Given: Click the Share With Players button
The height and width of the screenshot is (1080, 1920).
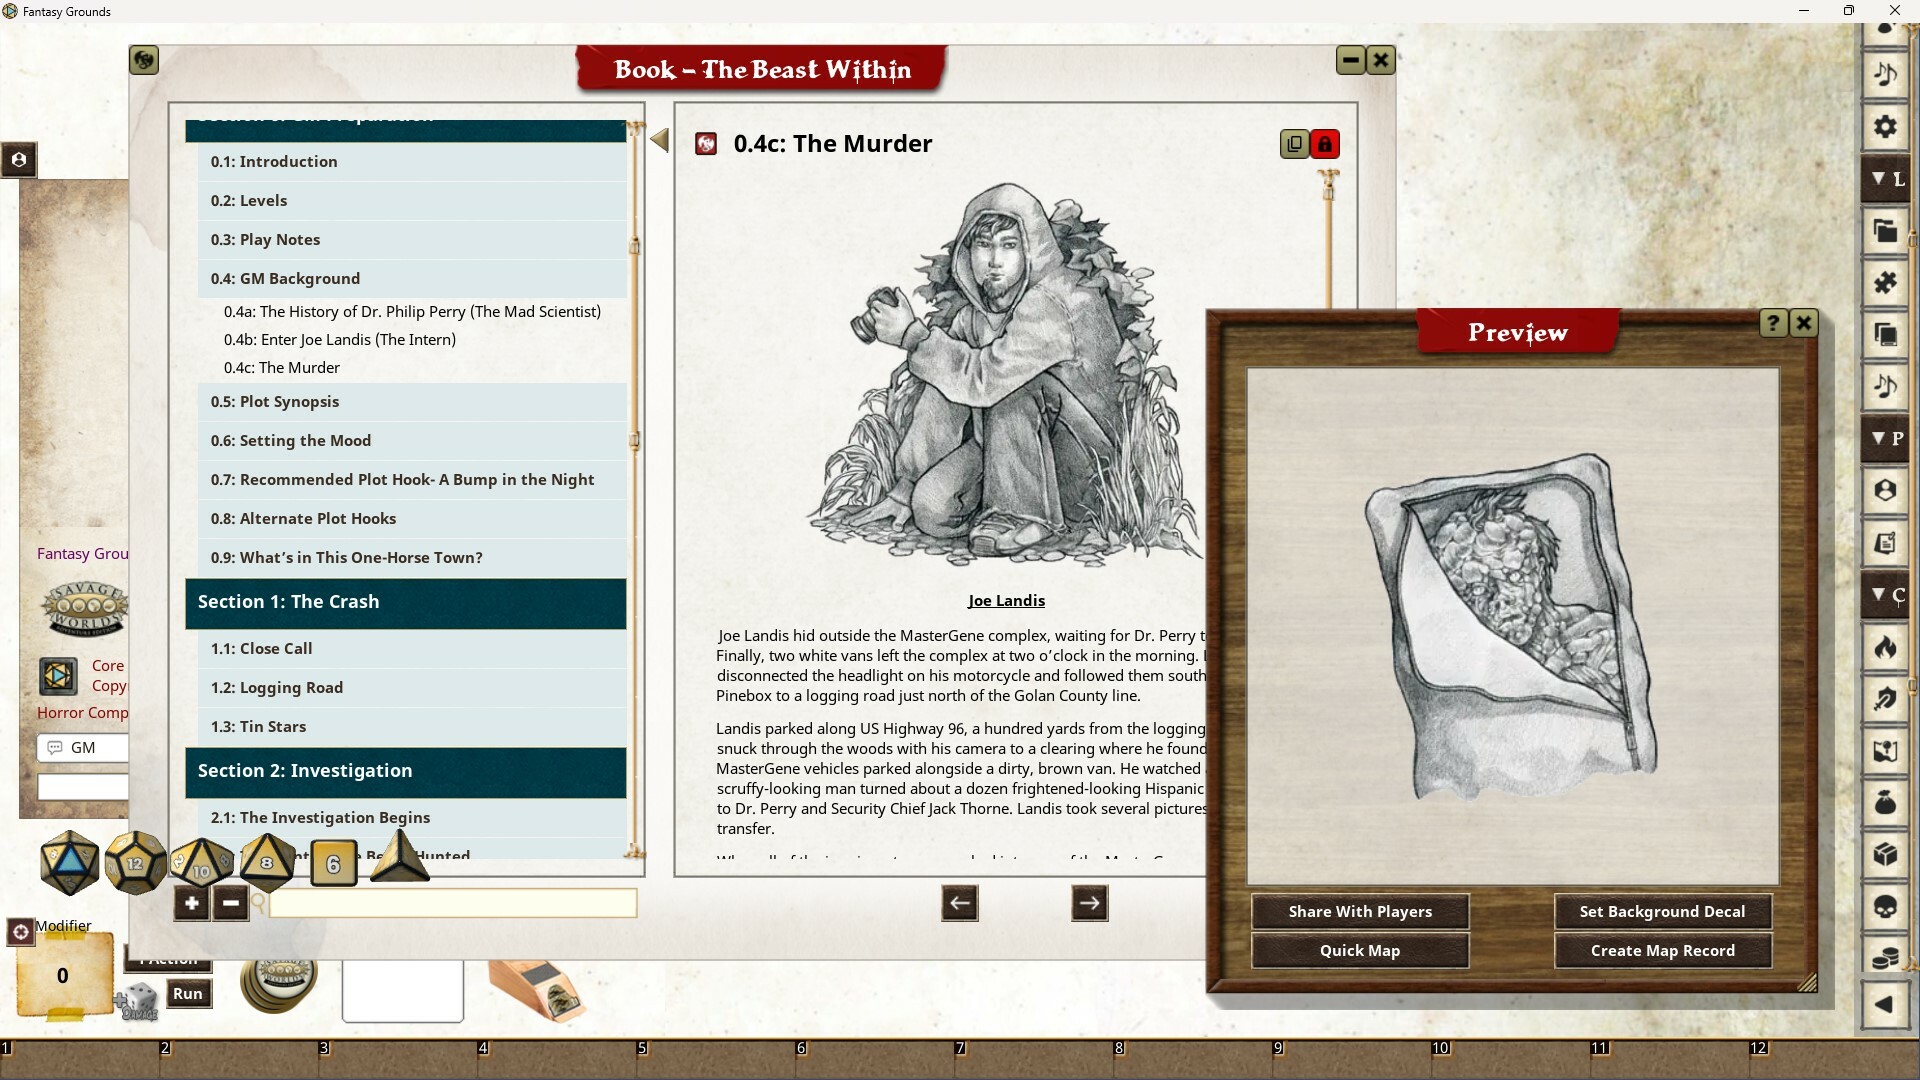Looking at the screenshot, I should click(1359, 911).
